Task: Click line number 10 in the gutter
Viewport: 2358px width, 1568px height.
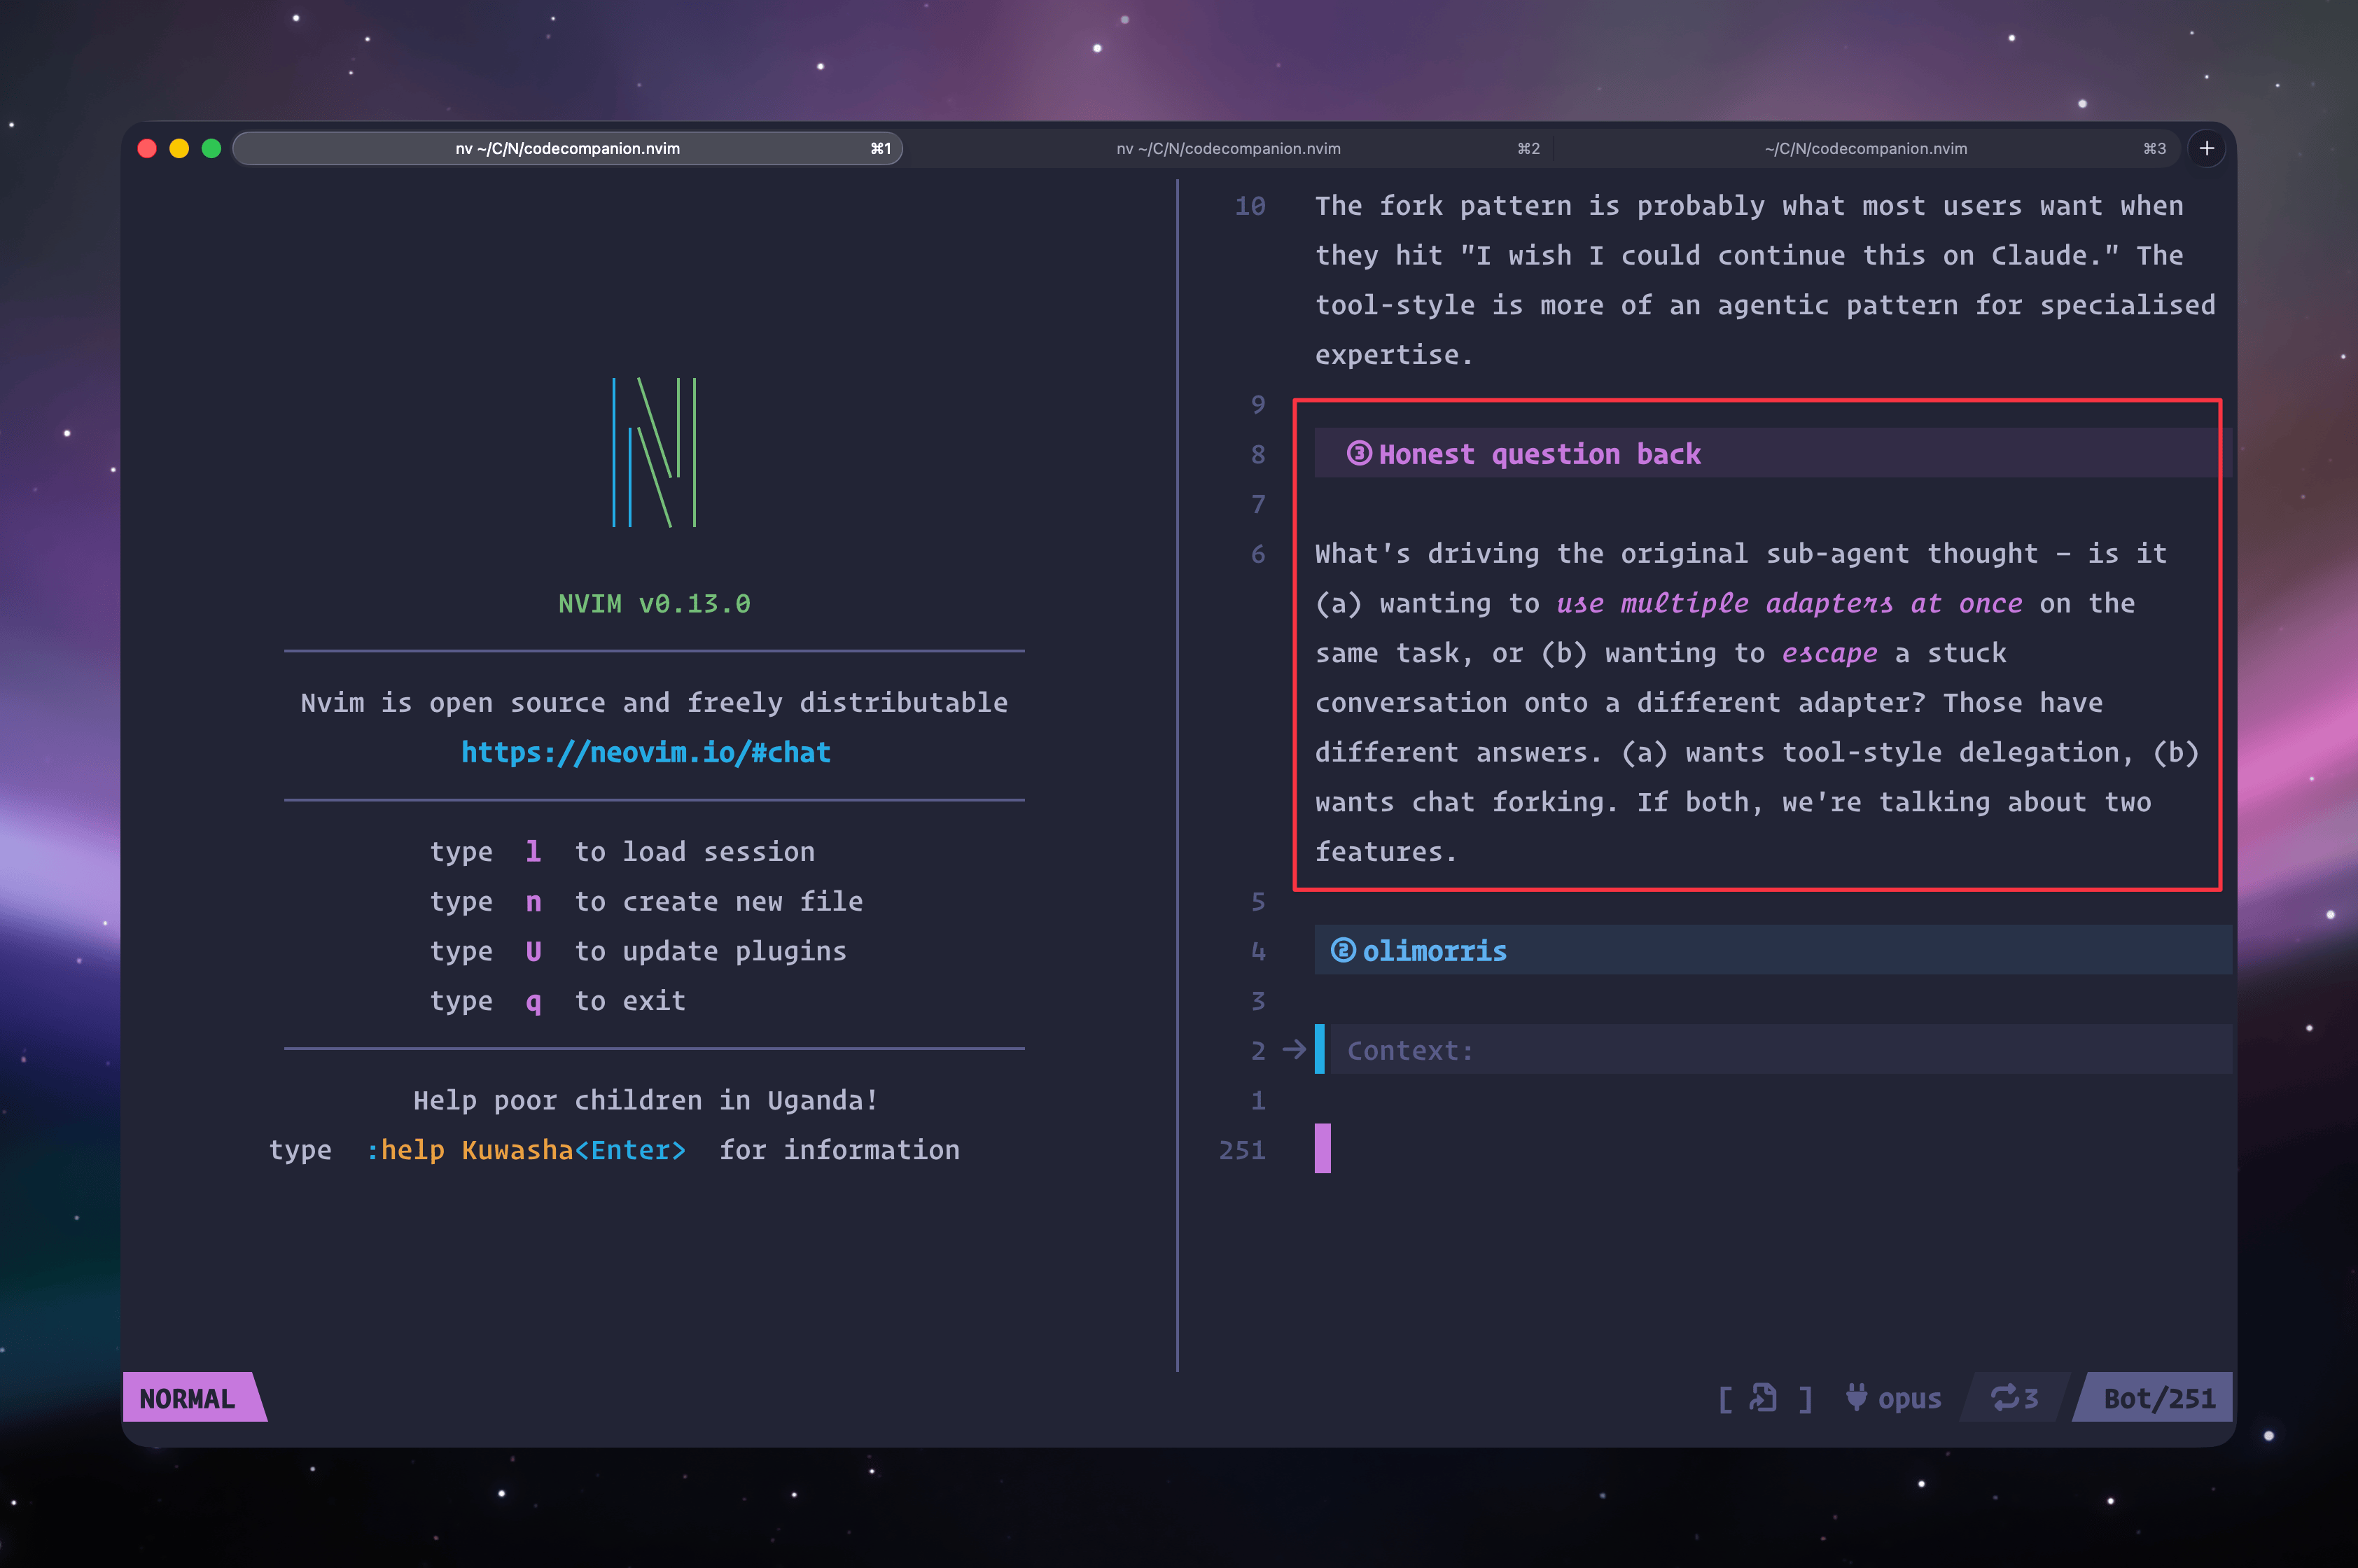Action: click(1250, 206)
